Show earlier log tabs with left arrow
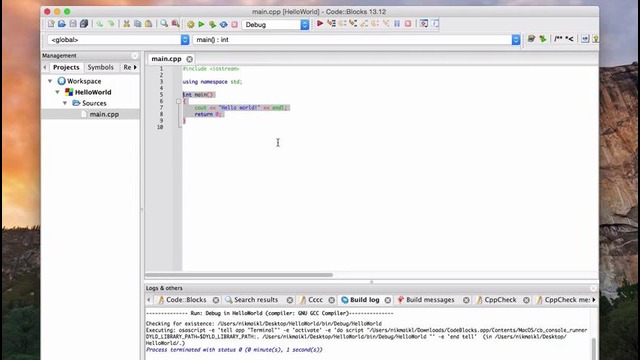Screen dimensions: 640x360 pos(149,300)
